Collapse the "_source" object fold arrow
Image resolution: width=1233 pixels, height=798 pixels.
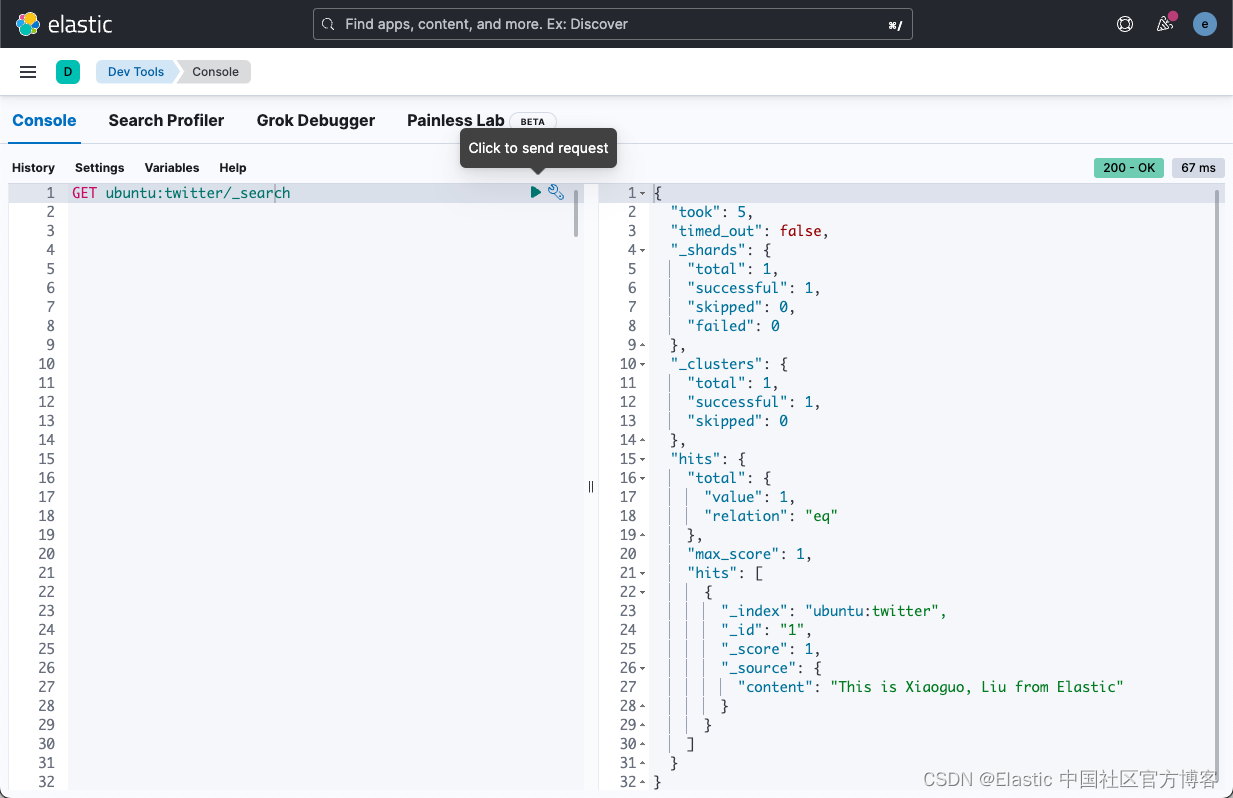pyautogui.click(x=643, y=668)
